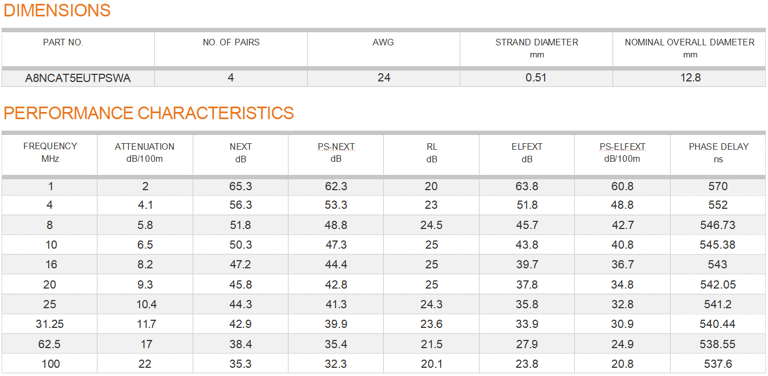Select part number A8NCAT5EUTPSWA cell
The image size is (768, 376).
point(78,78)
